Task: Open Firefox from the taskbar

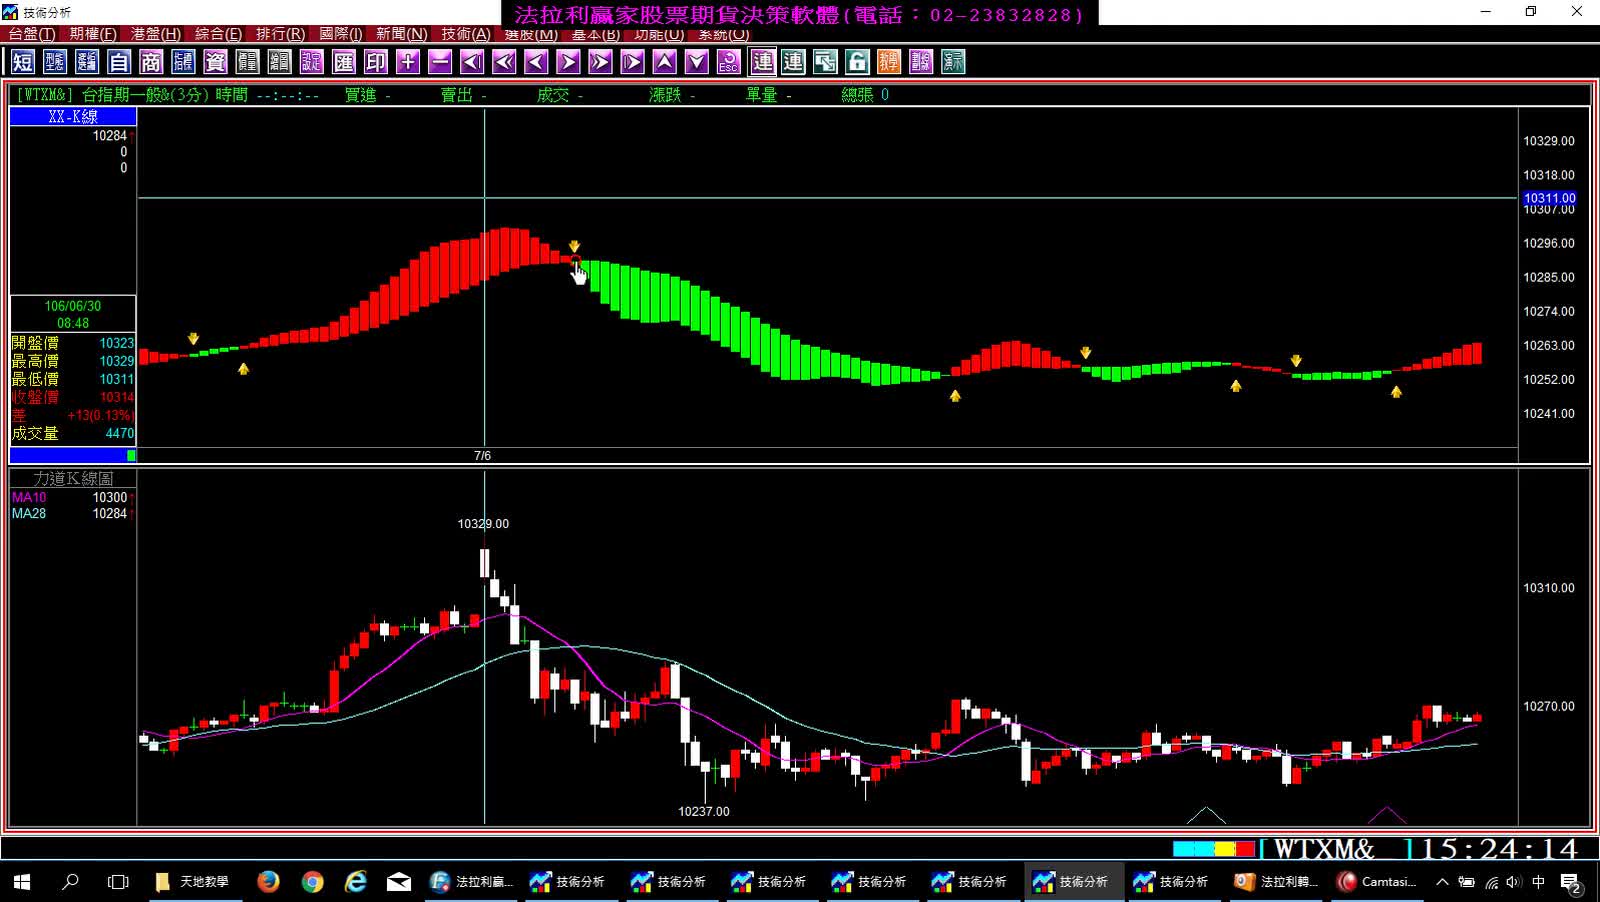Action: click(x=268, y=881)
